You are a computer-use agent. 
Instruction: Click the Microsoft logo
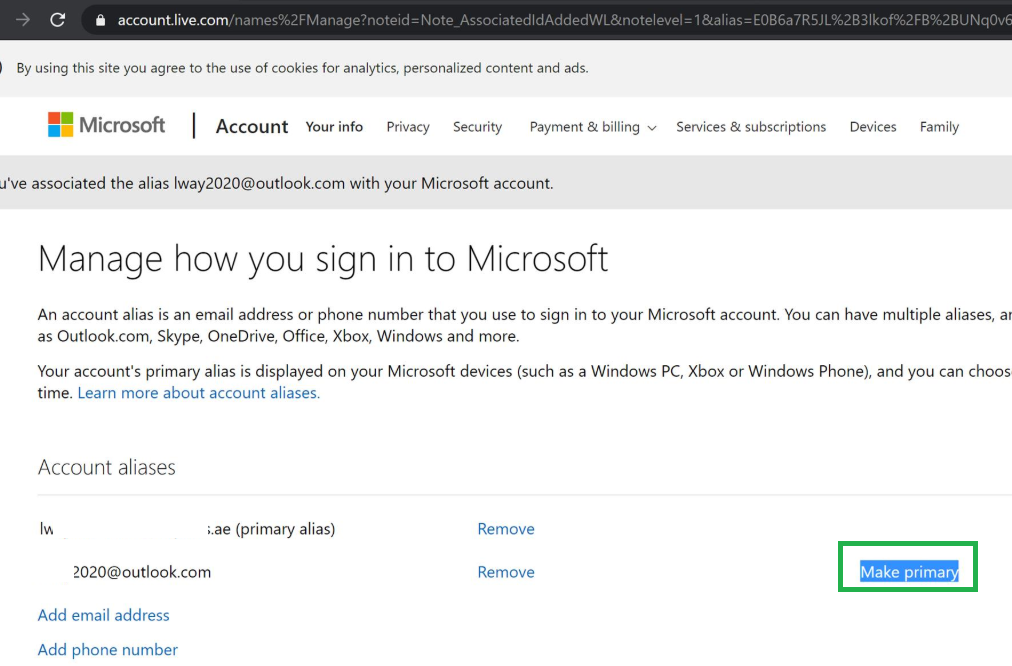pos(106,125)
